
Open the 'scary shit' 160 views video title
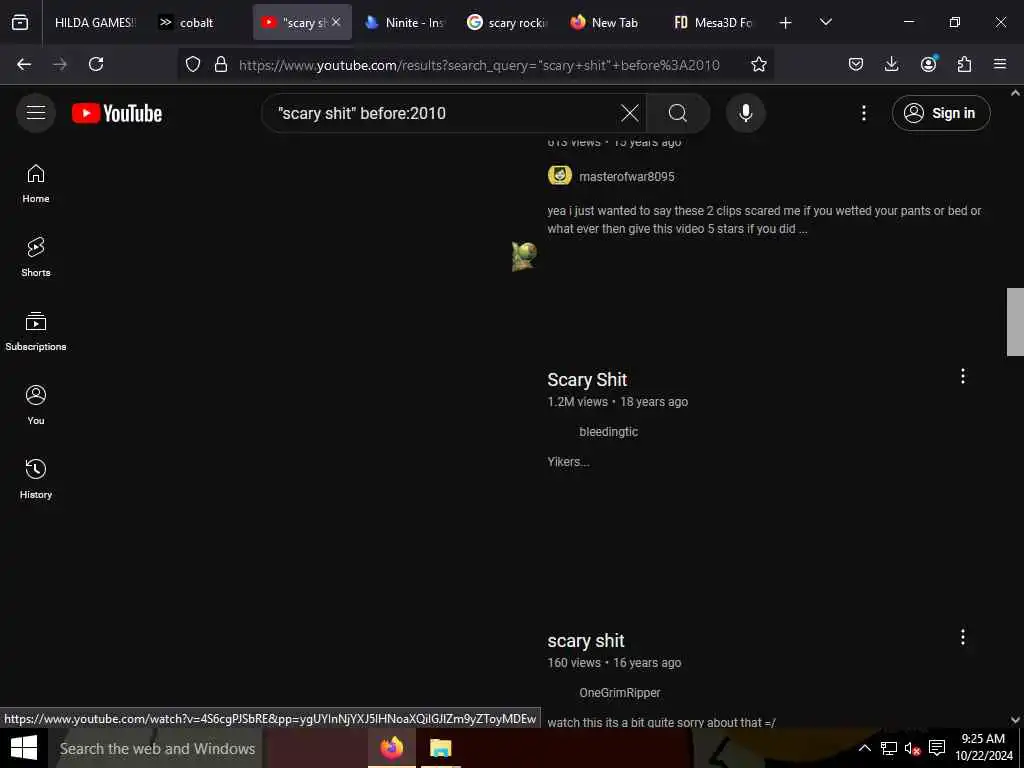[x=586, y=641]
